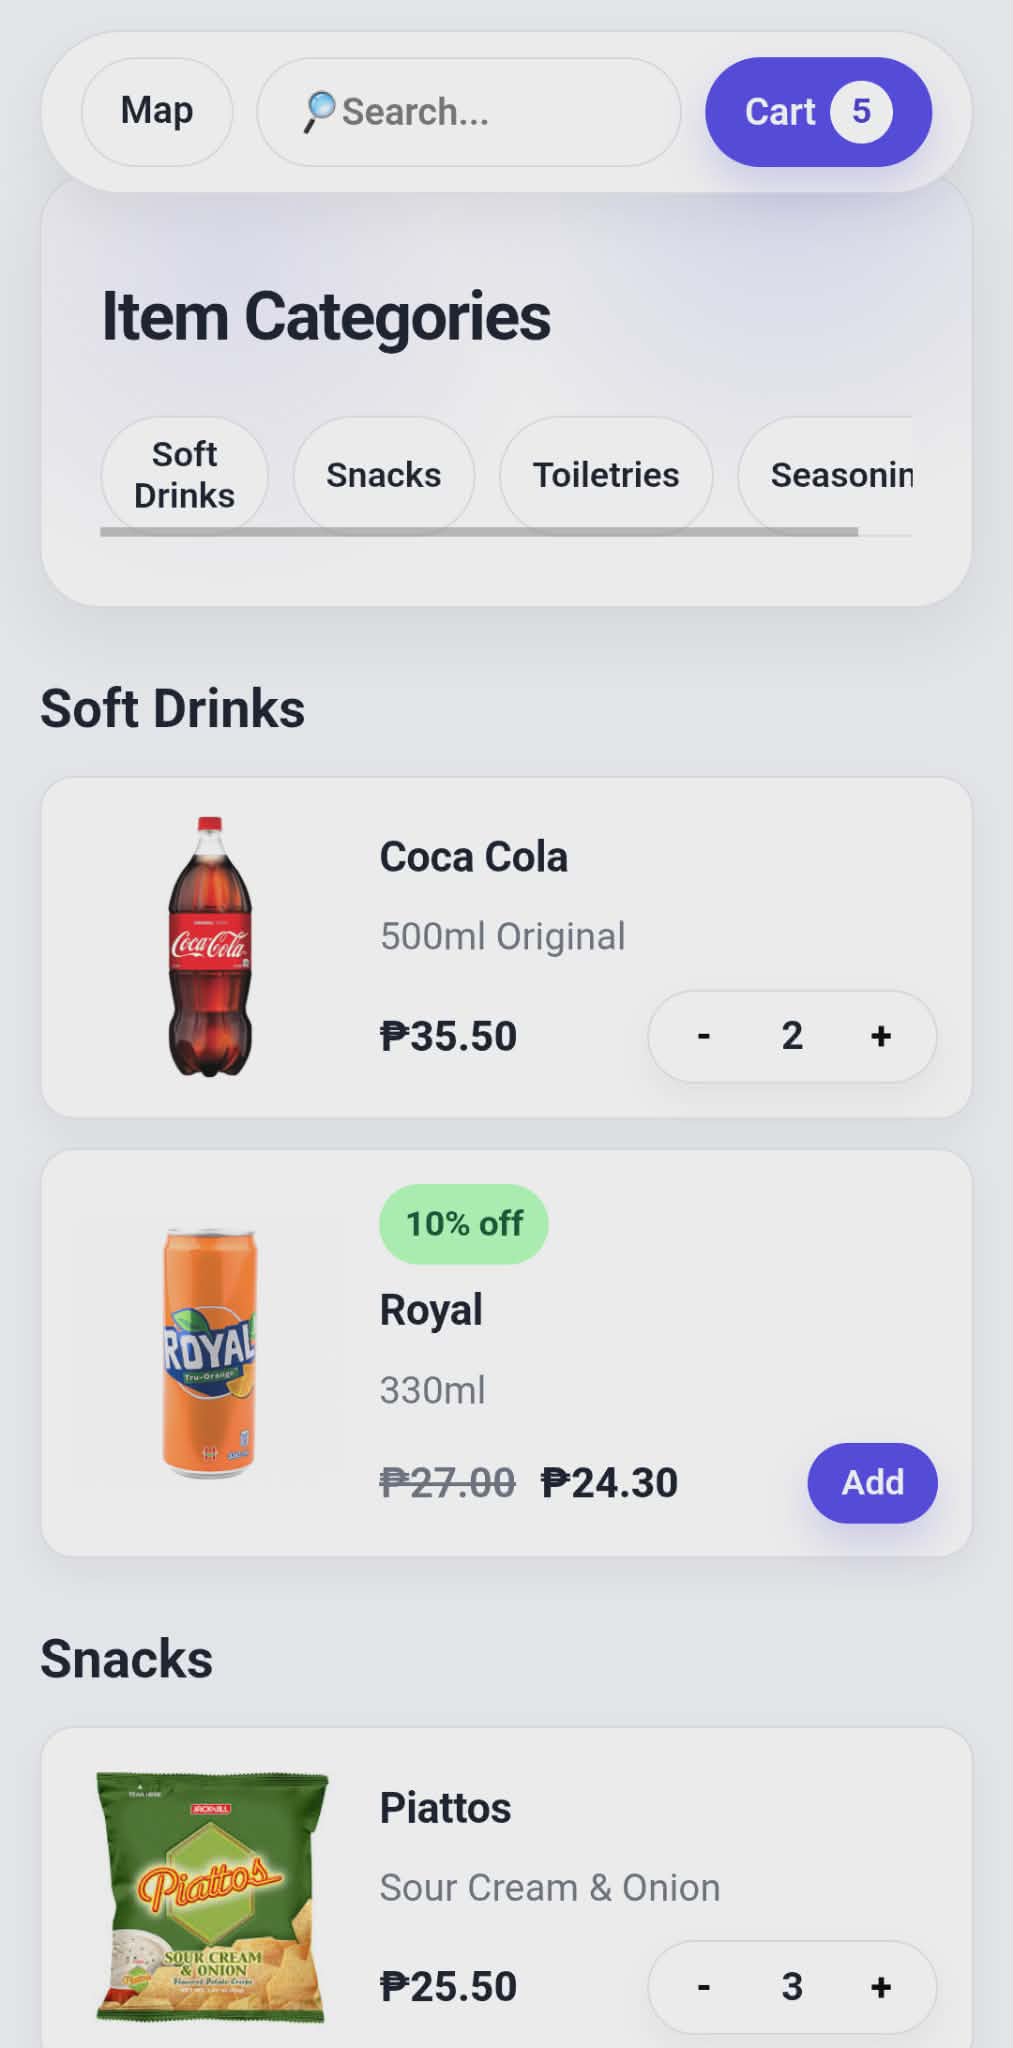This screenshot has height=2048, width=1013.
Task: Click the category list horizontal scrollbar
Action: point(478,532)
